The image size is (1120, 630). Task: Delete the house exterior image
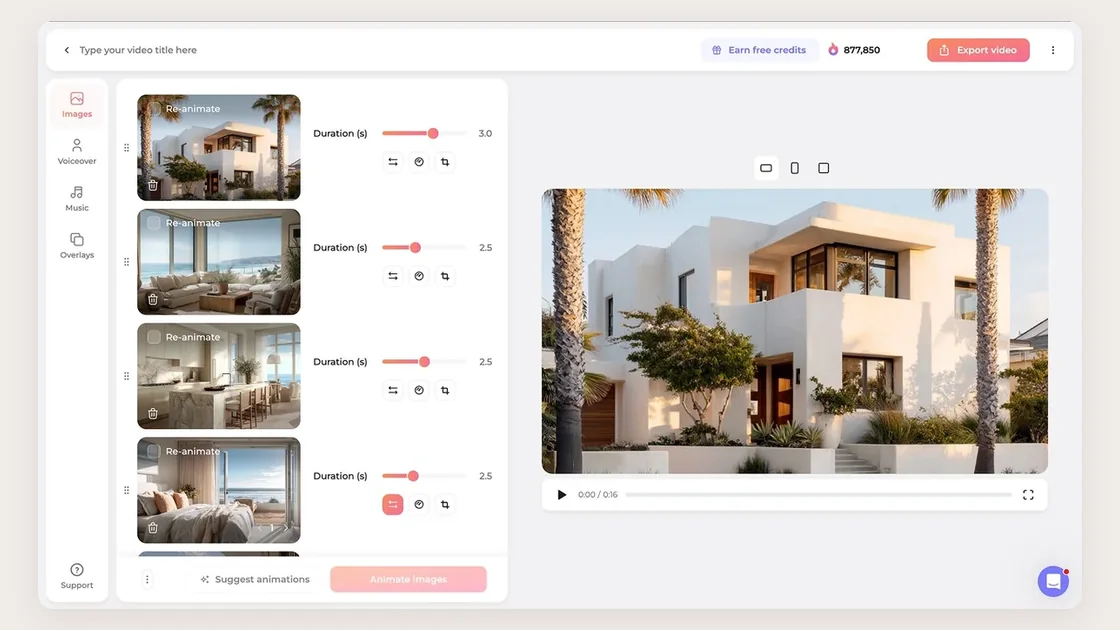pos(153,185)
